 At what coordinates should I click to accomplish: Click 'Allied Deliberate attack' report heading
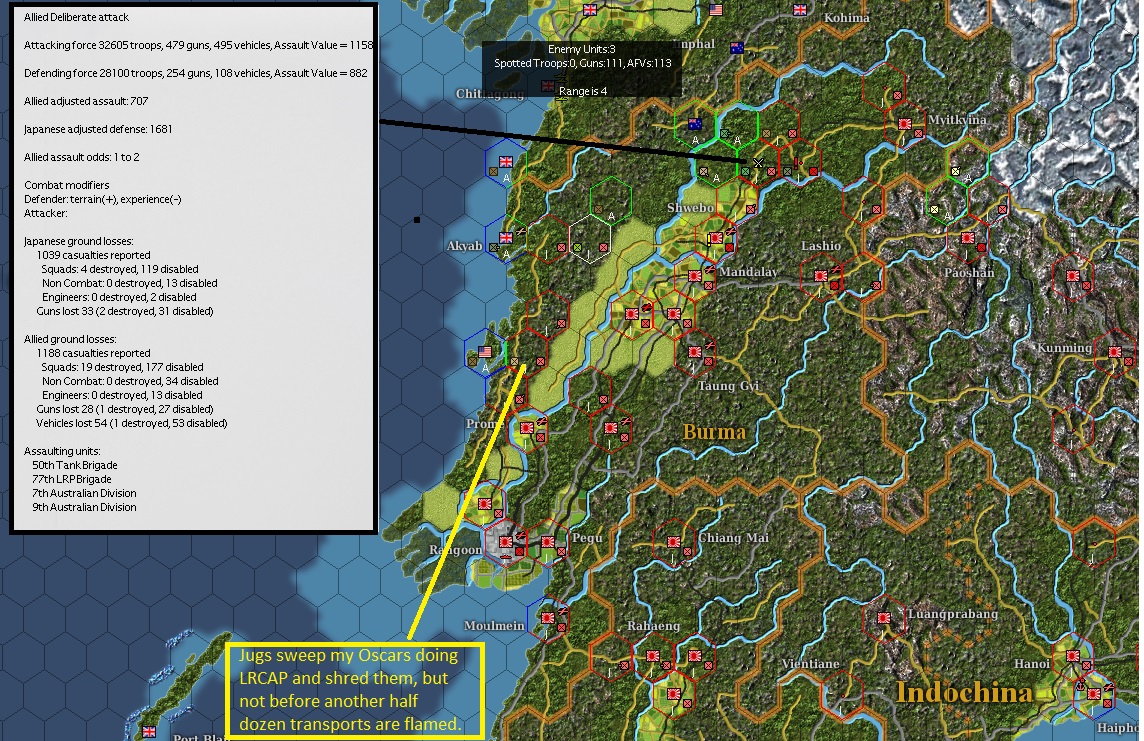77,17
